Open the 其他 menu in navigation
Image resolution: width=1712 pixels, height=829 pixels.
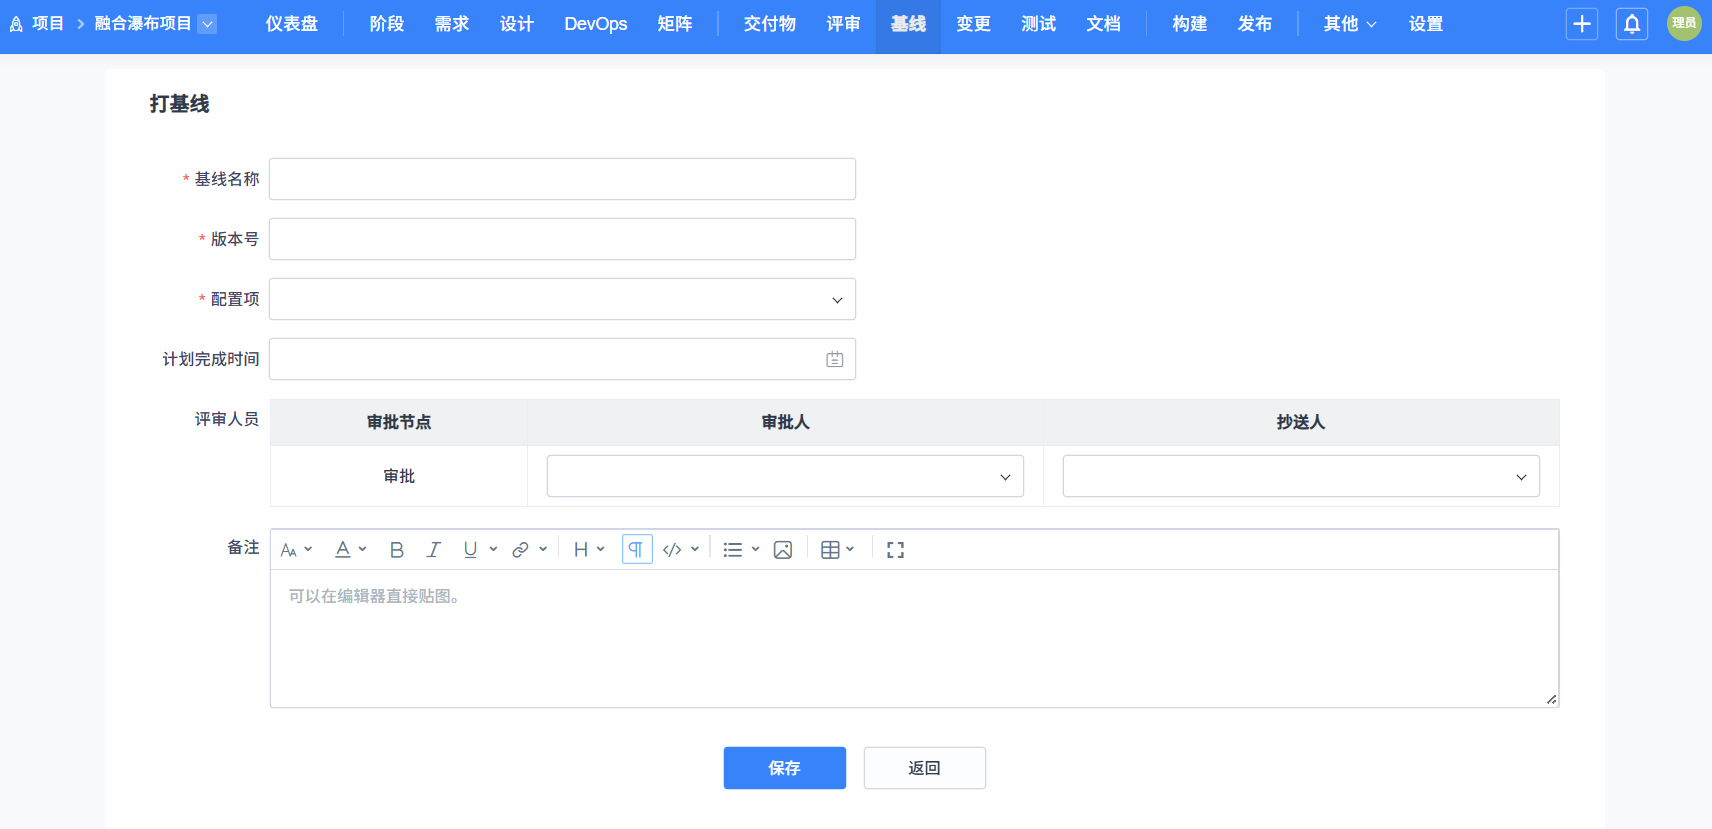click(x=1349, y=24)
